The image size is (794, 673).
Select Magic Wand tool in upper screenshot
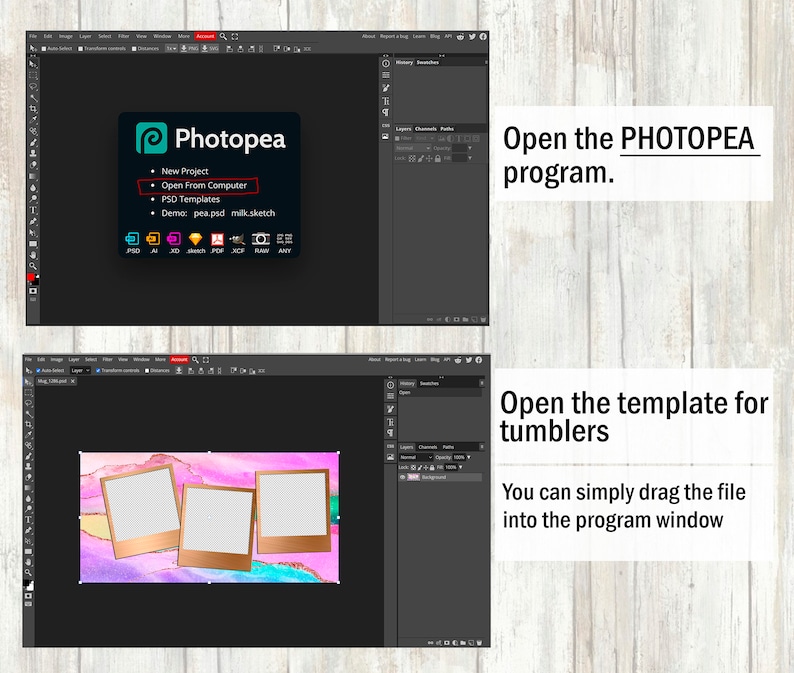33,98
